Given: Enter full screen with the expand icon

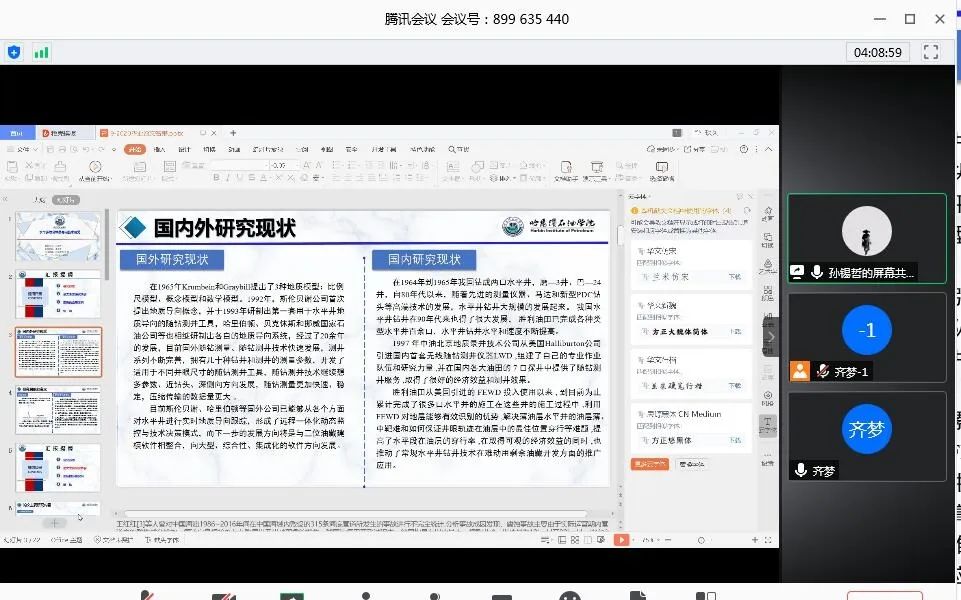Looking at the screenshot, I should 930,52.
